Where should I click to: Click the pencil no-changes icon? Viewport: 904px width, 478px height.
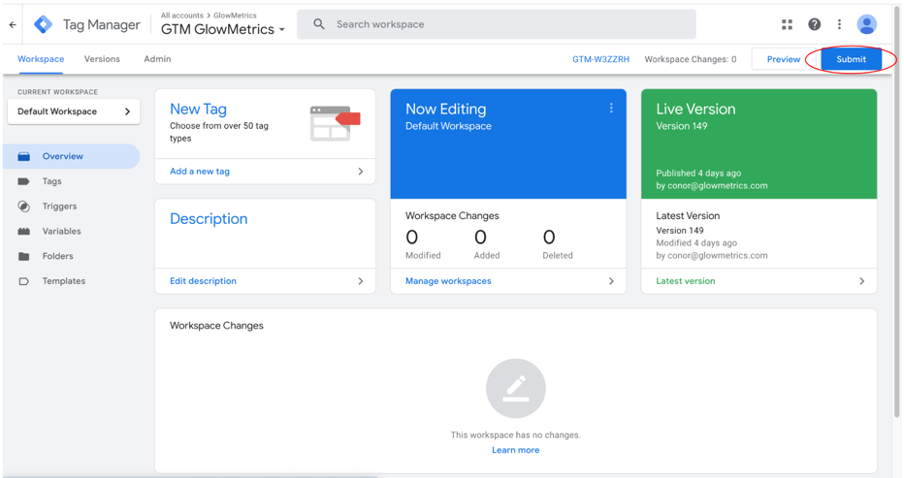[x=515, y=388]
